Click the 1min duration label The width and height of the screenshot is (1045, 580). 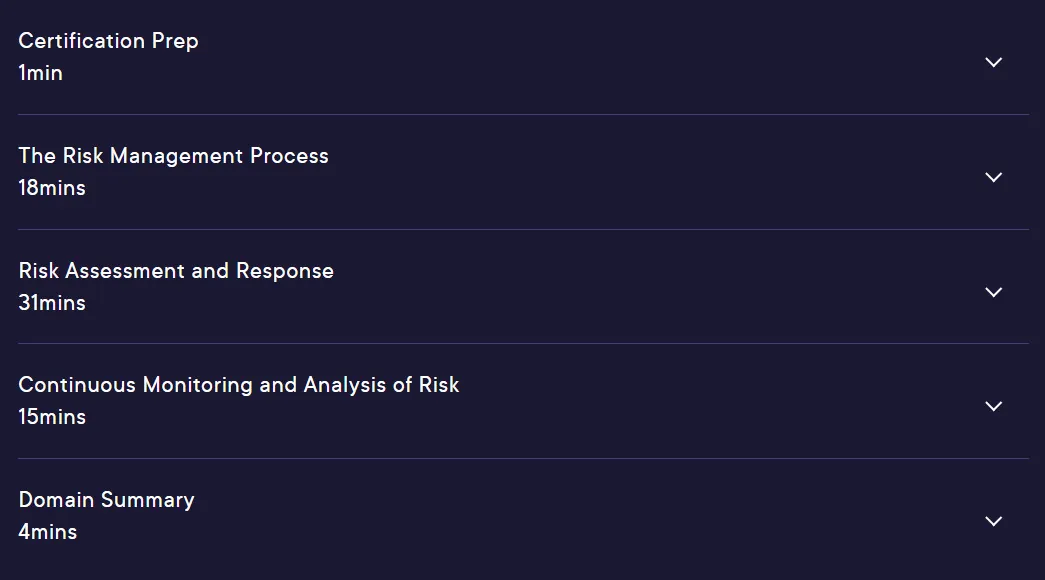tap(40, 73)
